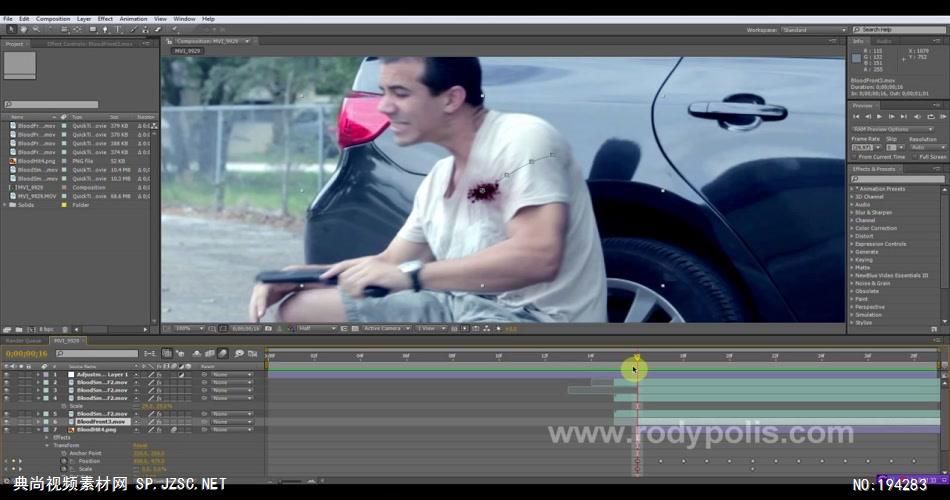
Task: Open Frame Rate dropdown in Preview
Action: pyautogui.click(x=867, y=147)
